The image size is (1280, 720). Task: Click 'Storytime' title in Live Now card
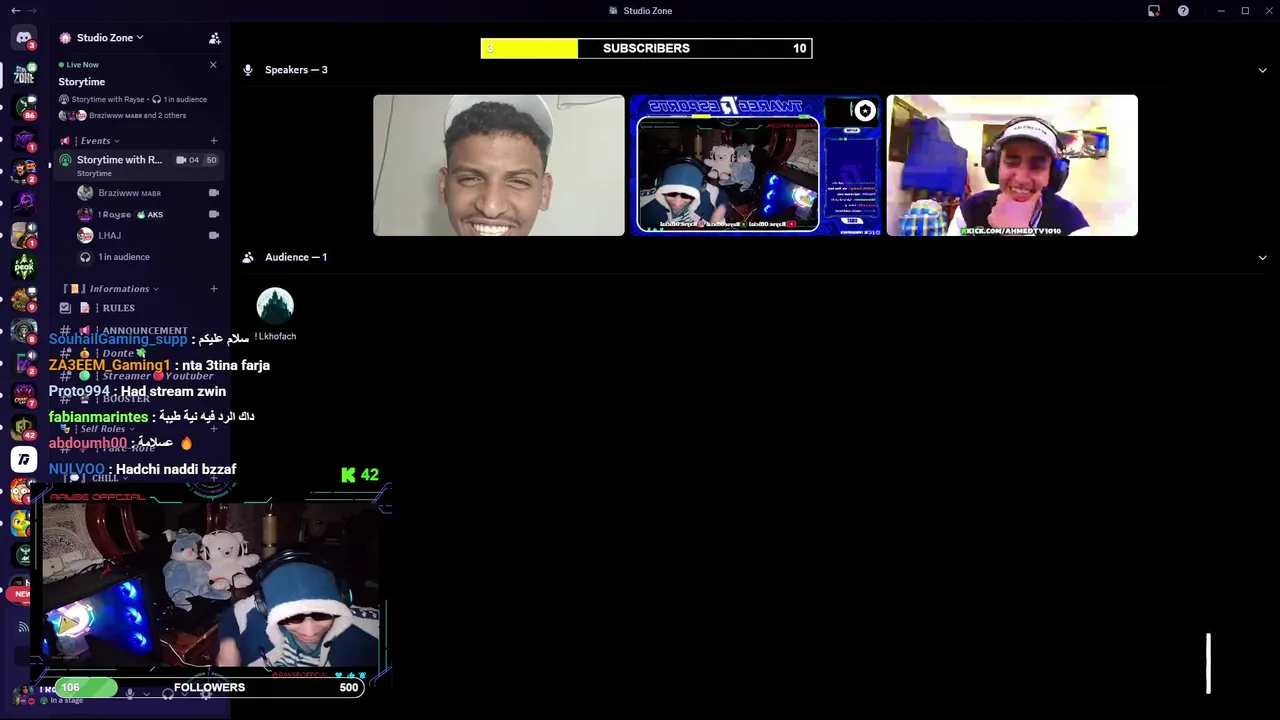click(x=81, y=82)
